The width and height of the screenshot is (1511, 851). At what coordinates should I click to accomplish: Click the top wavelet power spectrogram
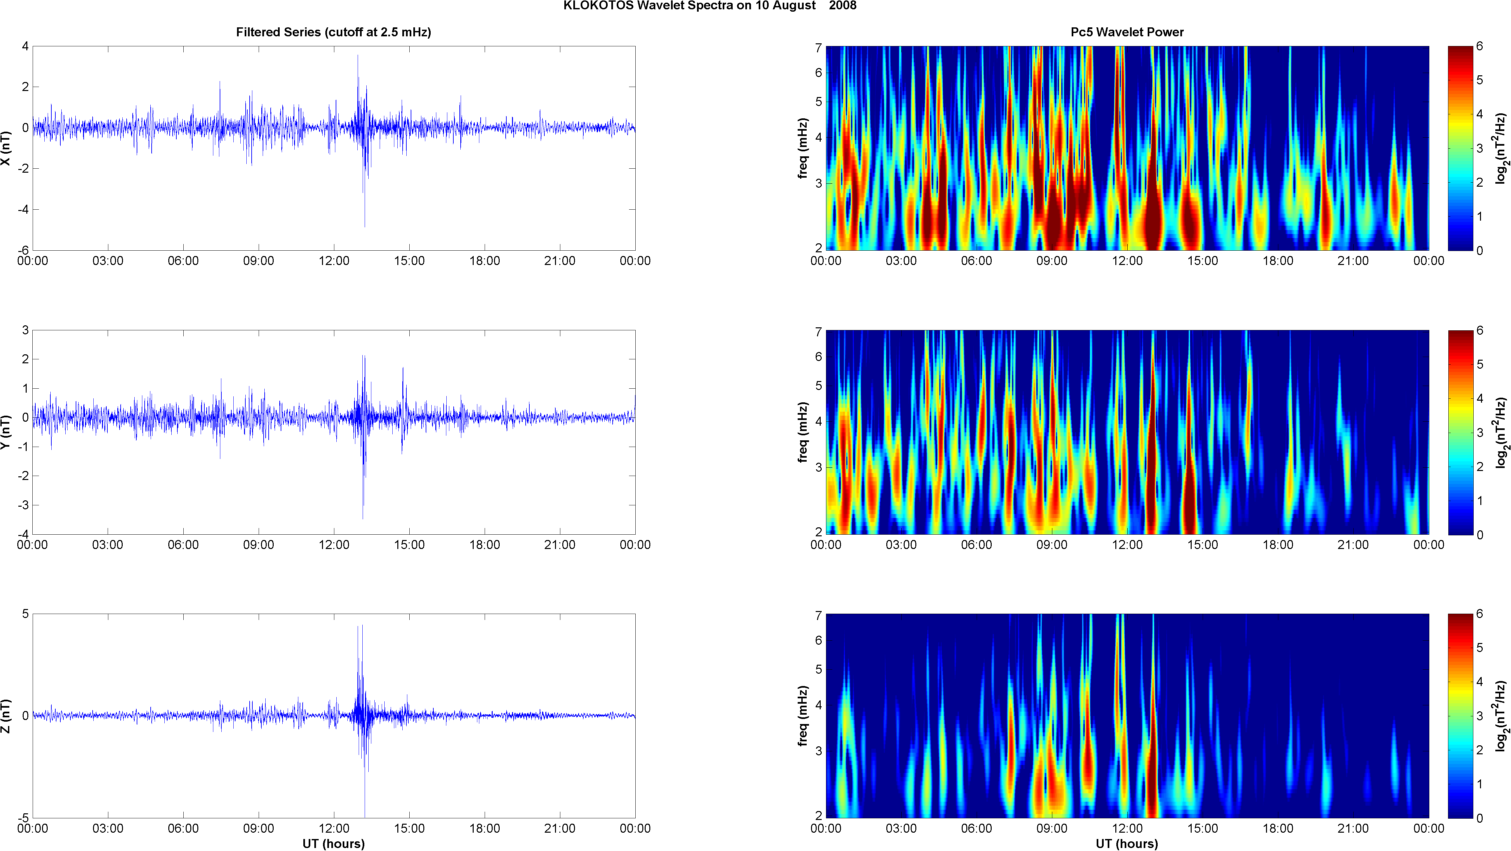[x=1127, y=148]
